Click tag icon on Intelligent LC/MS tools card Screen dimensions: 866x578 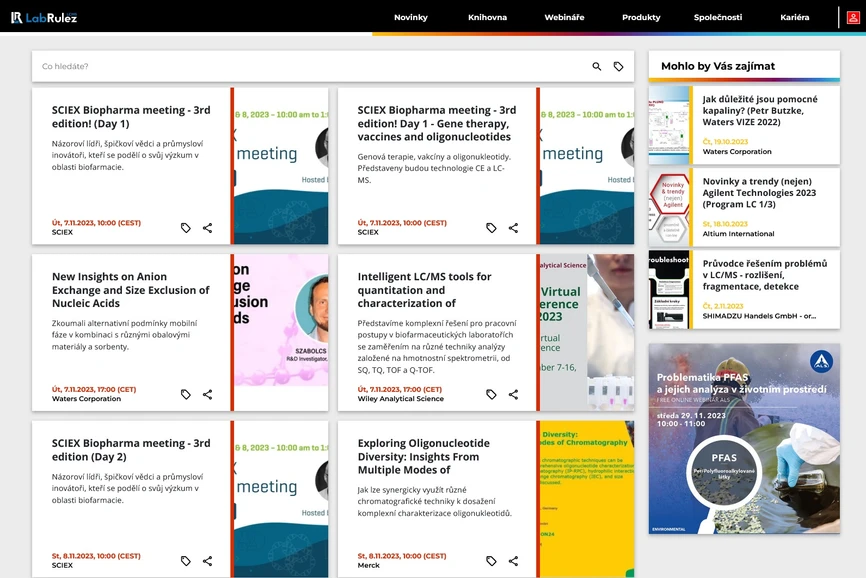pos(491,394)
